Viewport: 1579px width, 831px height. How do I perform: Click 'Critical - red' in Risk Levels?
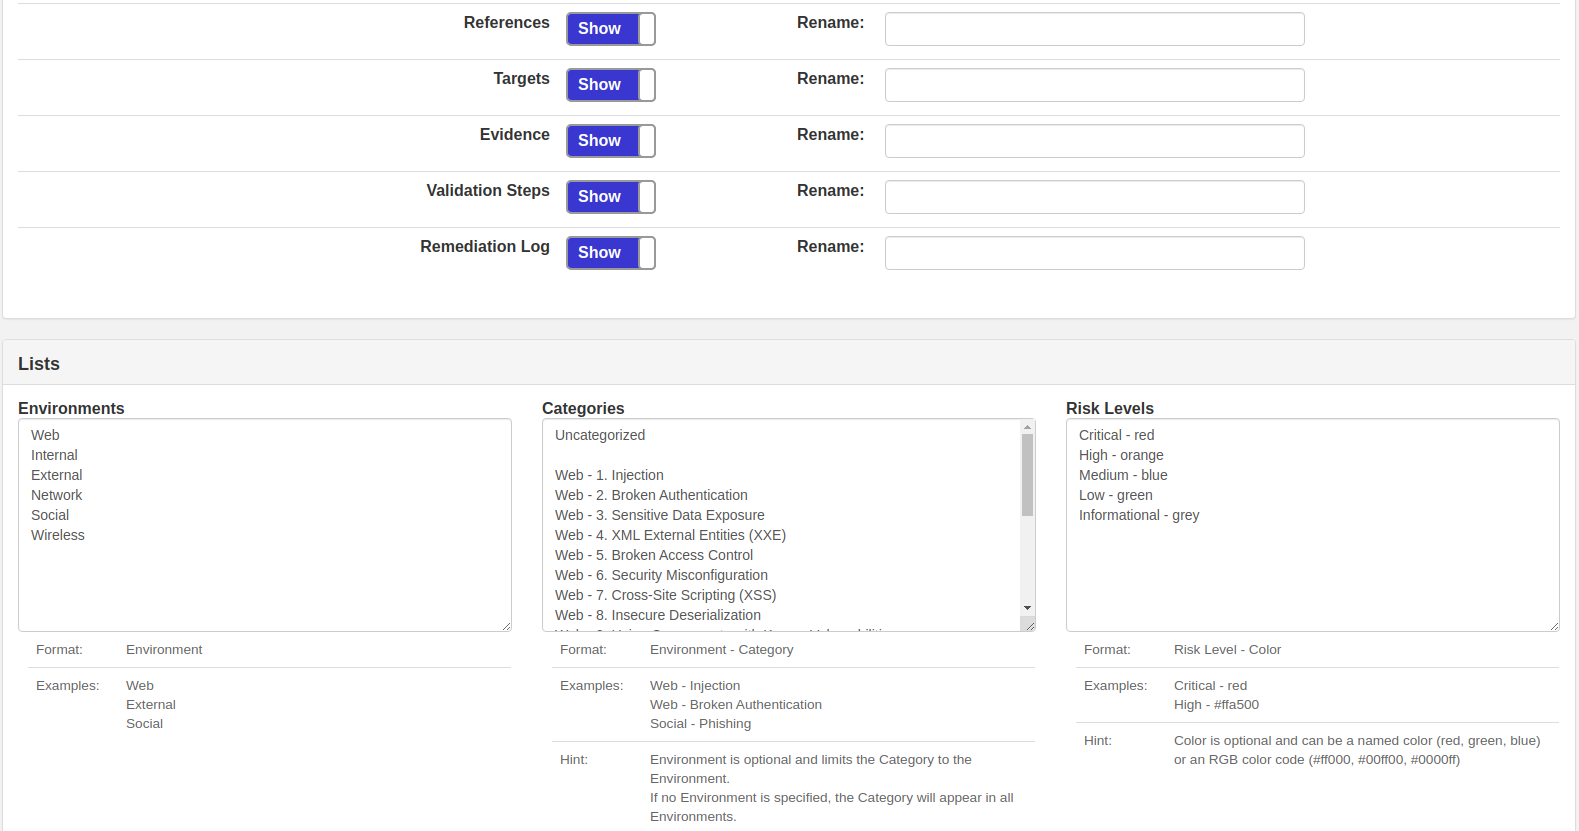tap(1116, 435)
